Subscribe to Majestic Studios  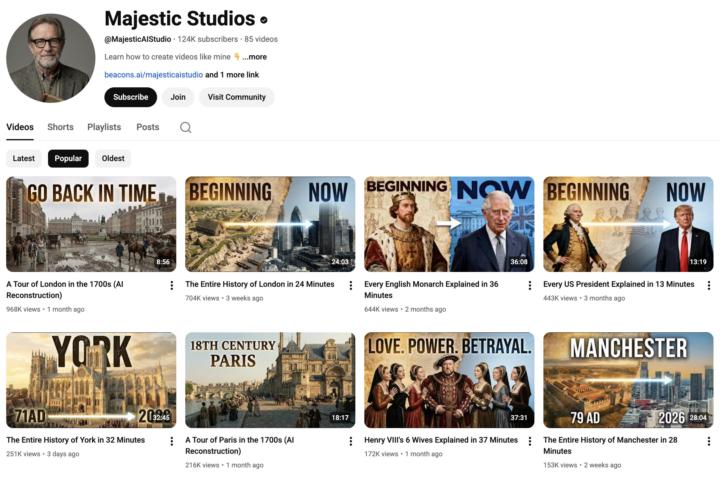130,97
